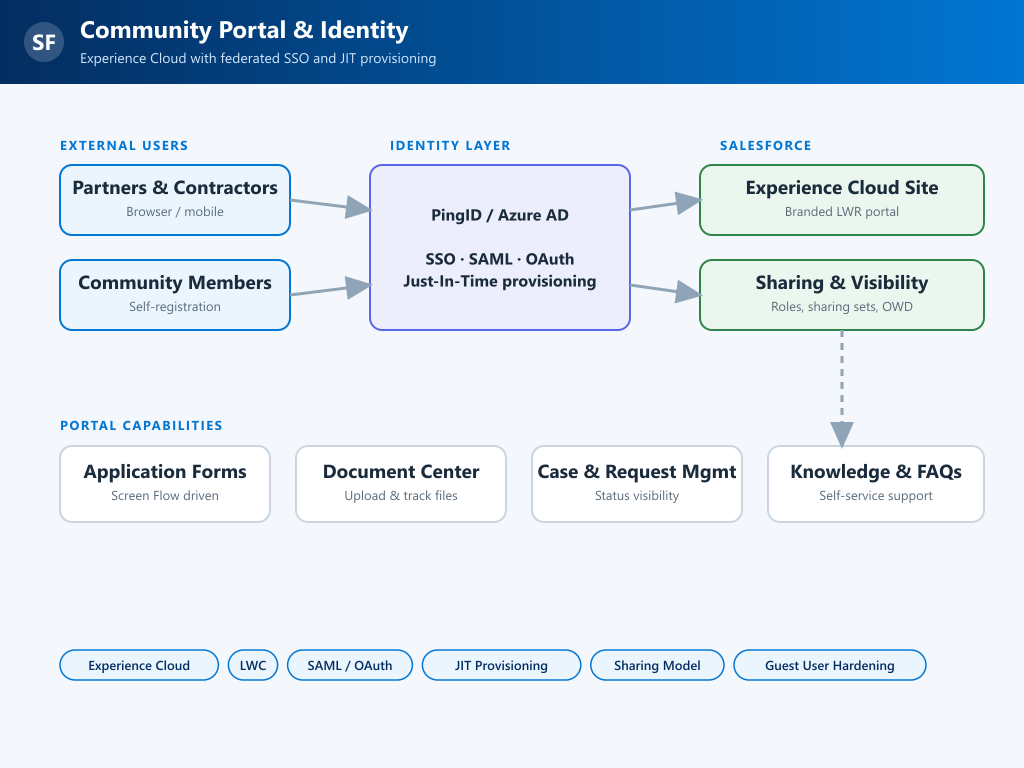The image size is (1024, 768).
Task: Click the LWC tag pill
Action: tap(253, 665)
